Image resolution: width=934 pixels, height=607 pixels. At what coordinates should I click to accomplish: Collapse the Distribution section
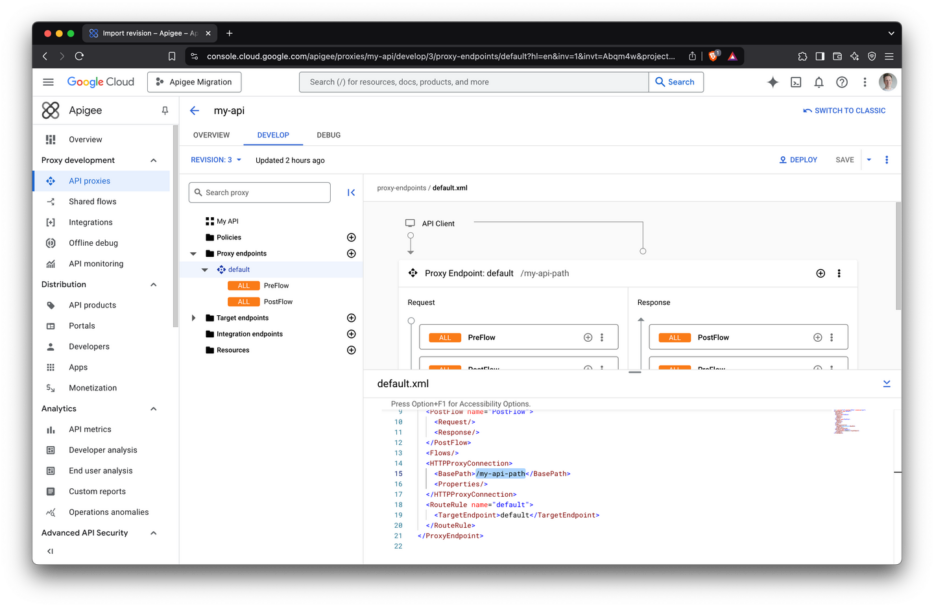click(154, 285)
